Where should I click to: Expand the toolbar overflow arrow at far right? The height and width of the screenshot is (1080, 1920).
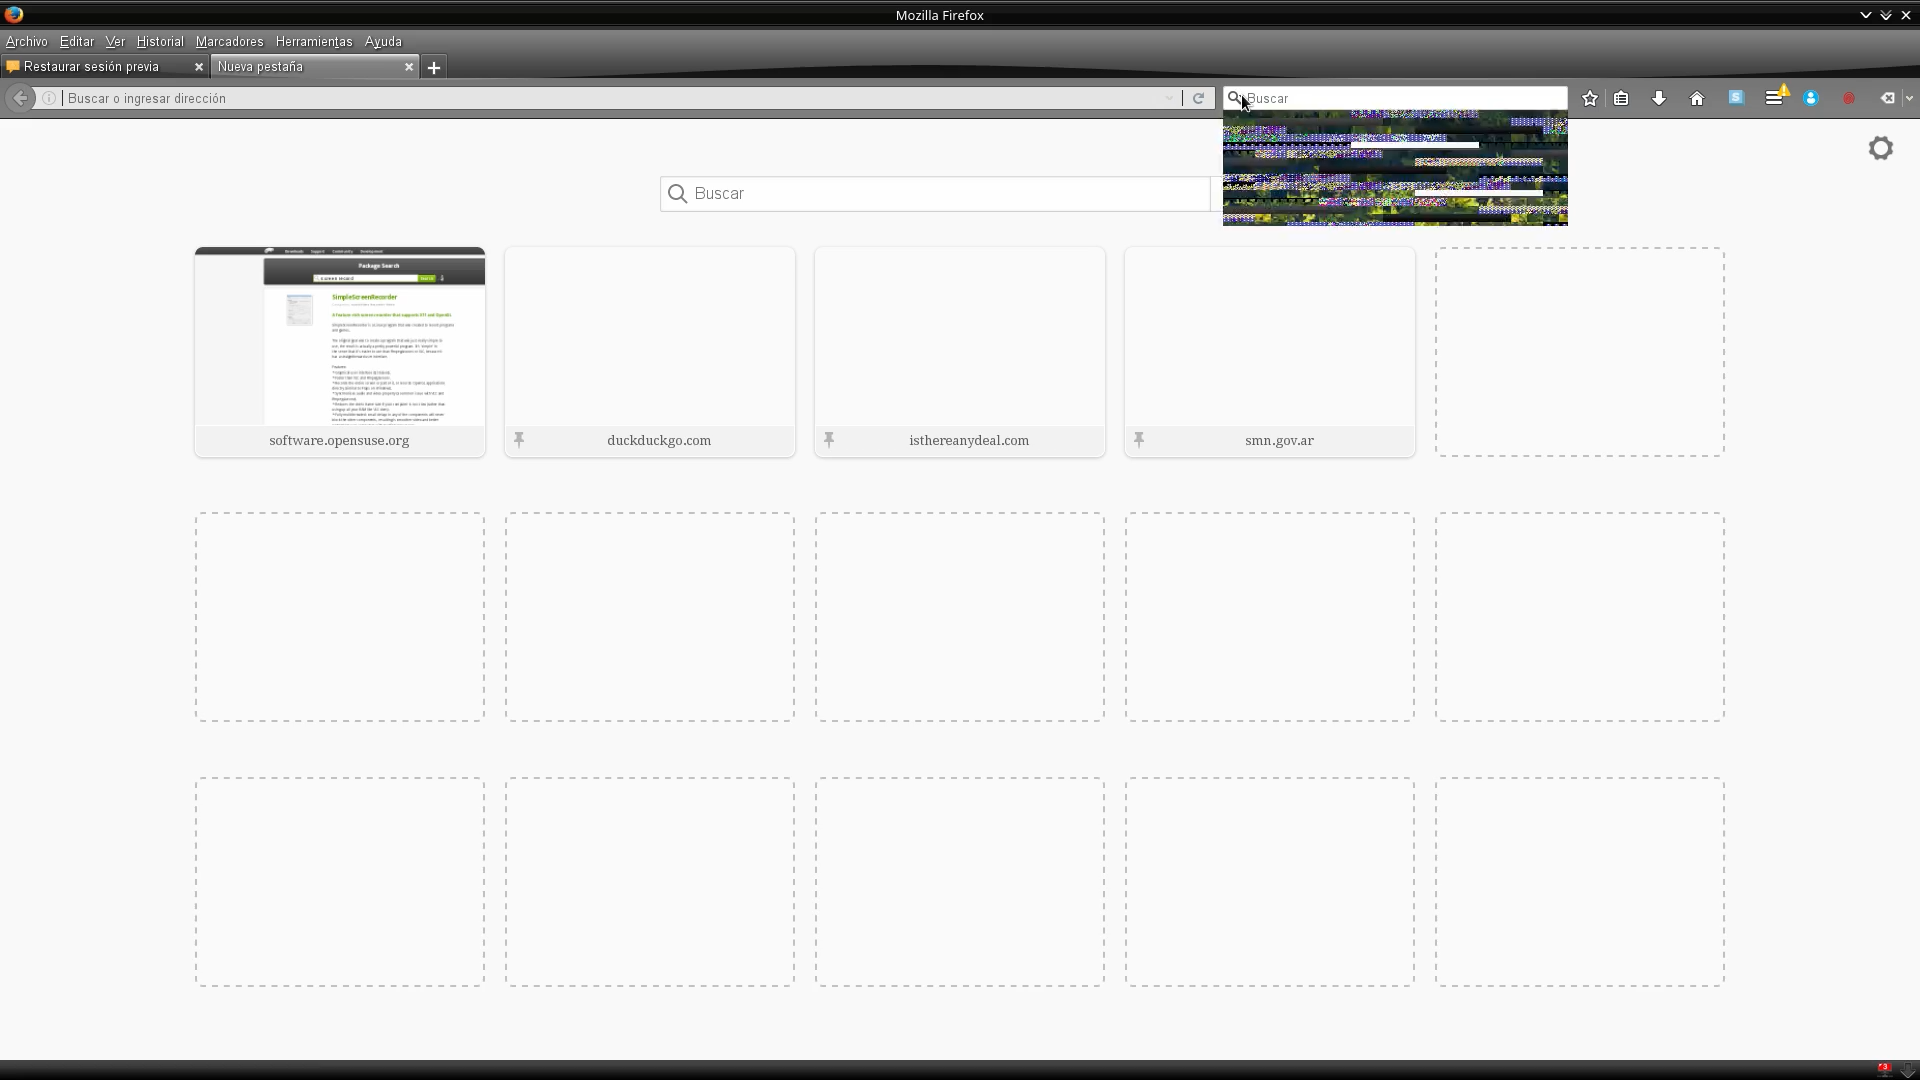pyautogui.click(x=1909, y=98)
